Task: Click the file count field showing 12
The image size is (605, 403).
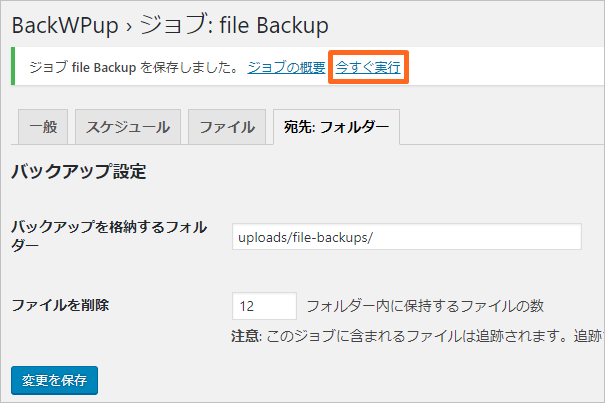Action: [x=264, y=305]
